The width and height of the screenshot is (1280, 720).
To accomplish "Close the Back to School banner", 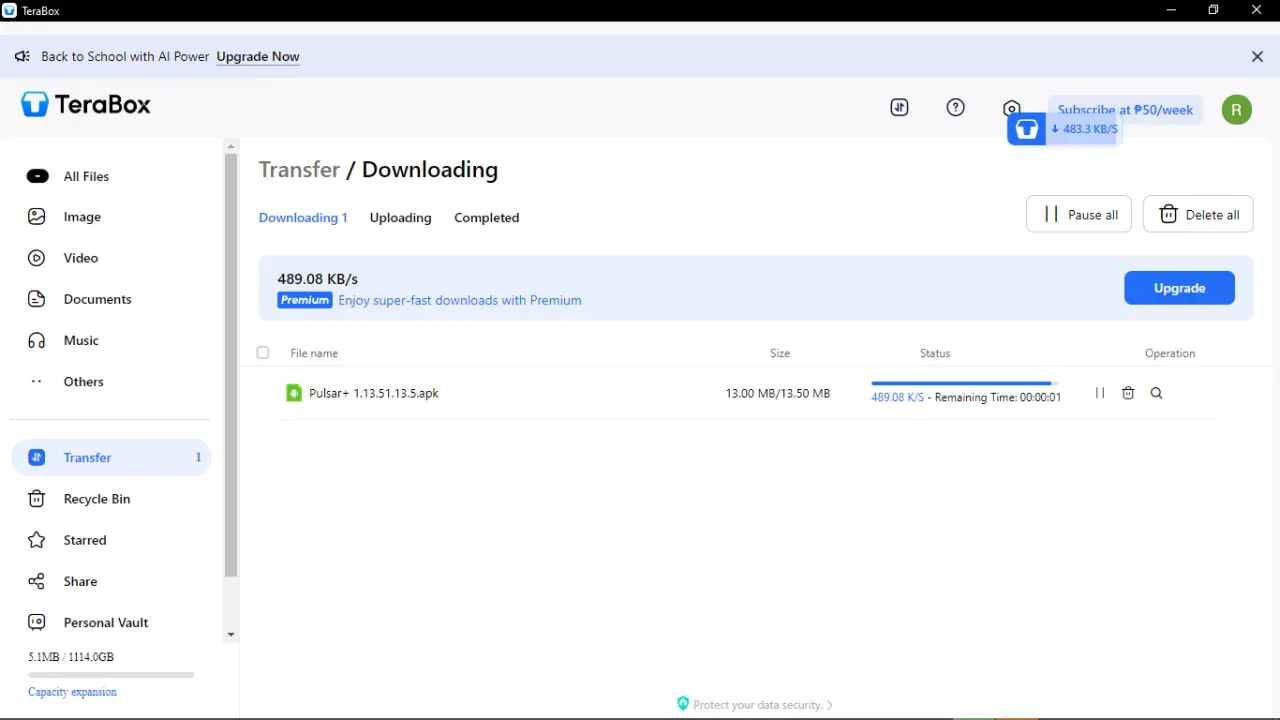I will [1258, 57].
